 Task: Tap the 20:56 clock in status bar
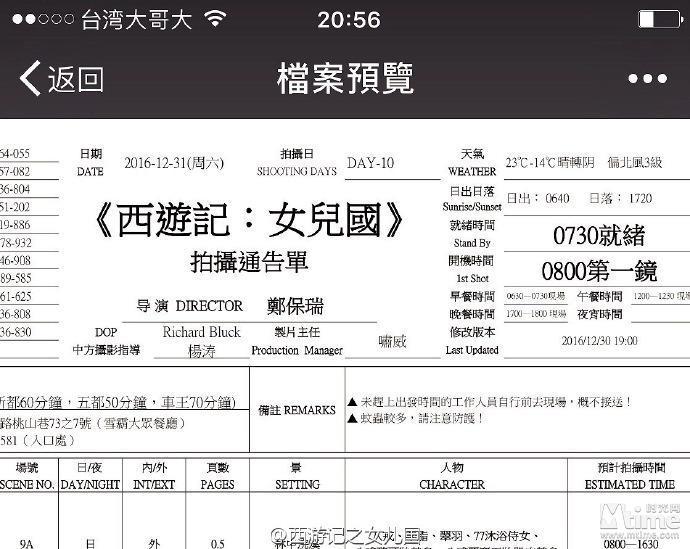[x=348, y=20]
